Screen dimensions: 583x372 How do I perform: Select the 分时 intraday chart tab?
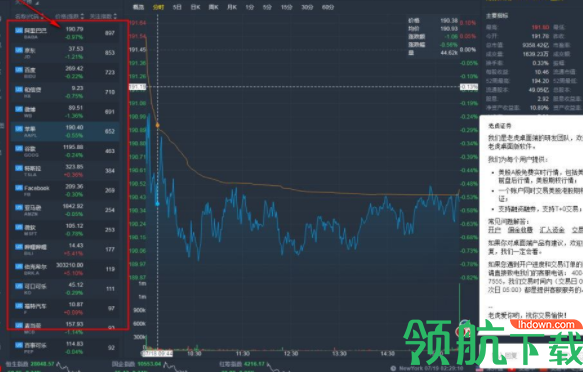[x=158, y=7]
